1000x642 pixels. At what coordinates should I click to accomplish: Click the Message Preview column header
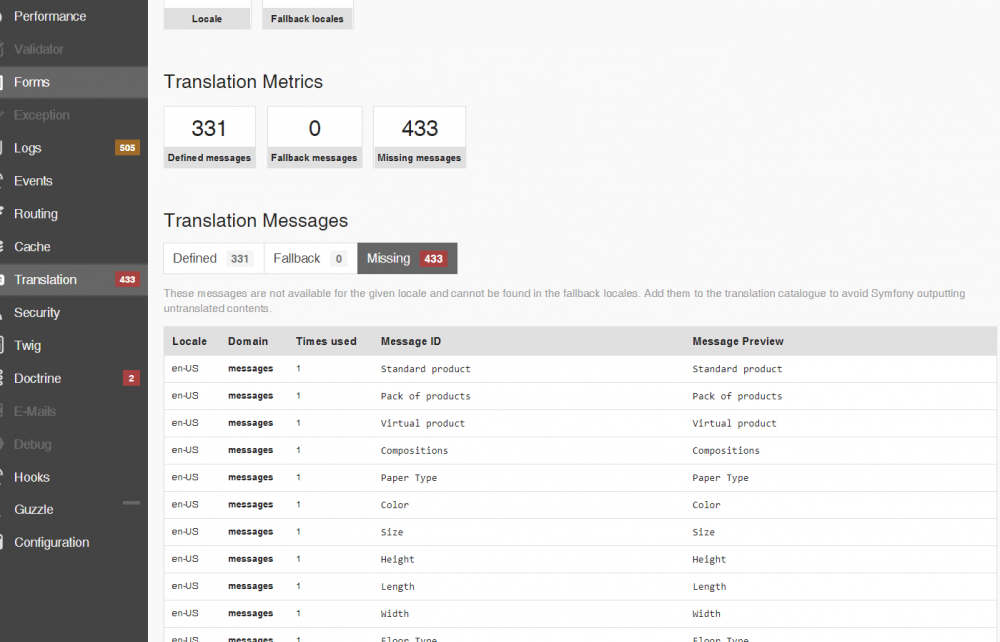pyautogui.click(x=738, y=342)
